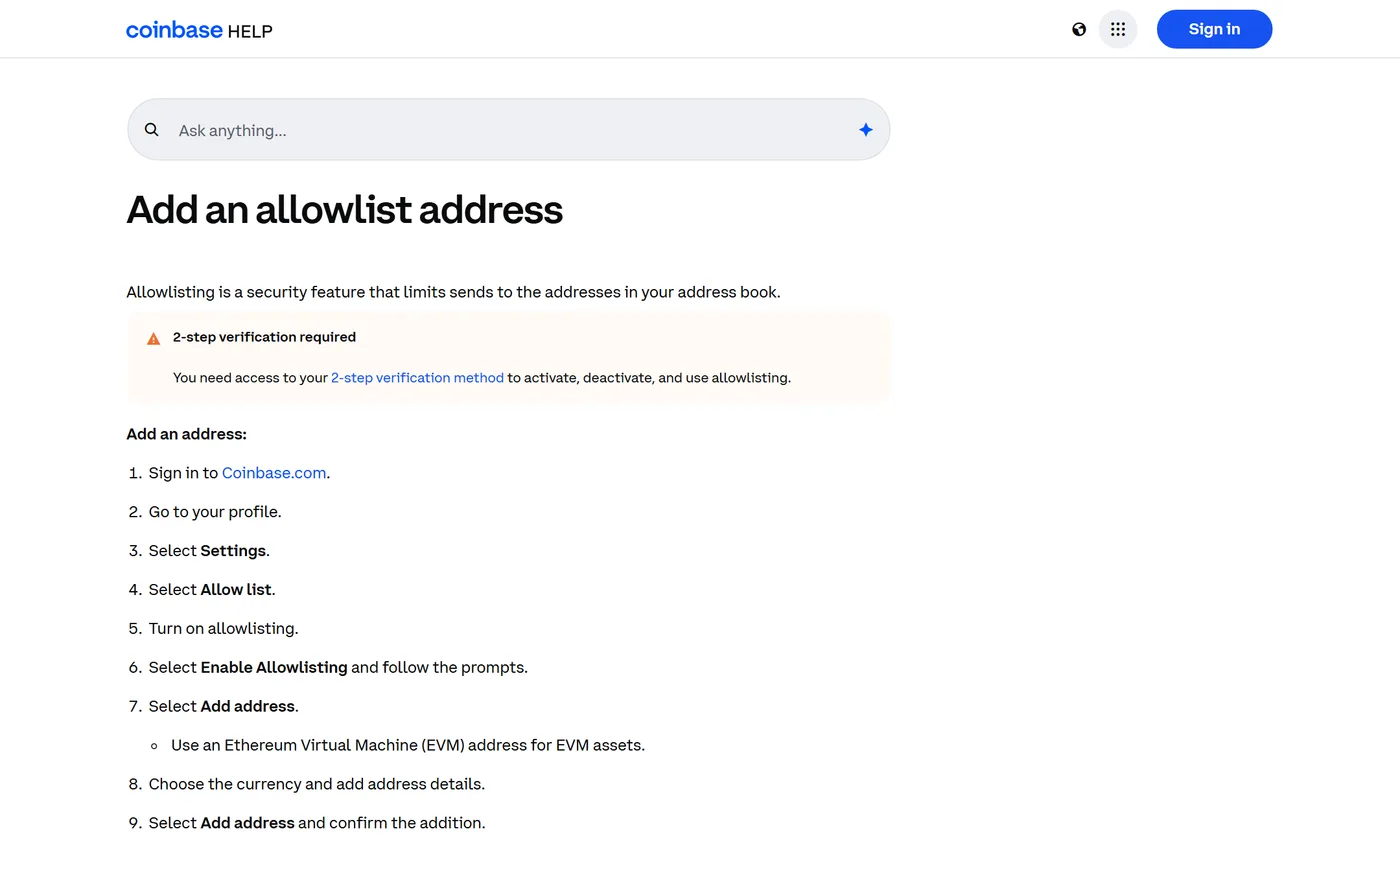Click the orange warning triangle icon
Image resolution: width=1400 pixels, height=875 pixels.
(x=153, y=339)
